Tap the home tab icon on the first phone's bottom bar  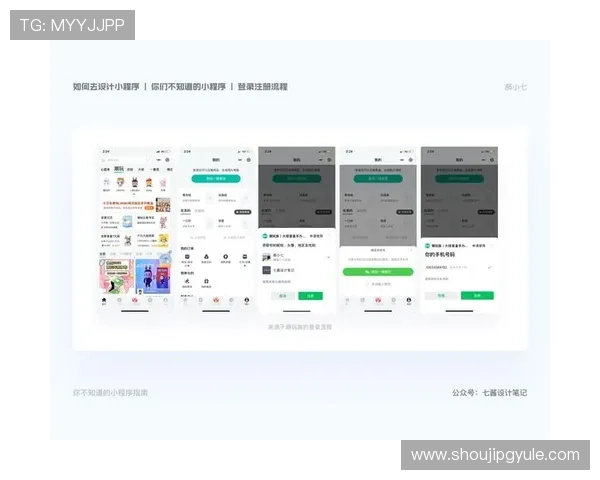point(104,301)
